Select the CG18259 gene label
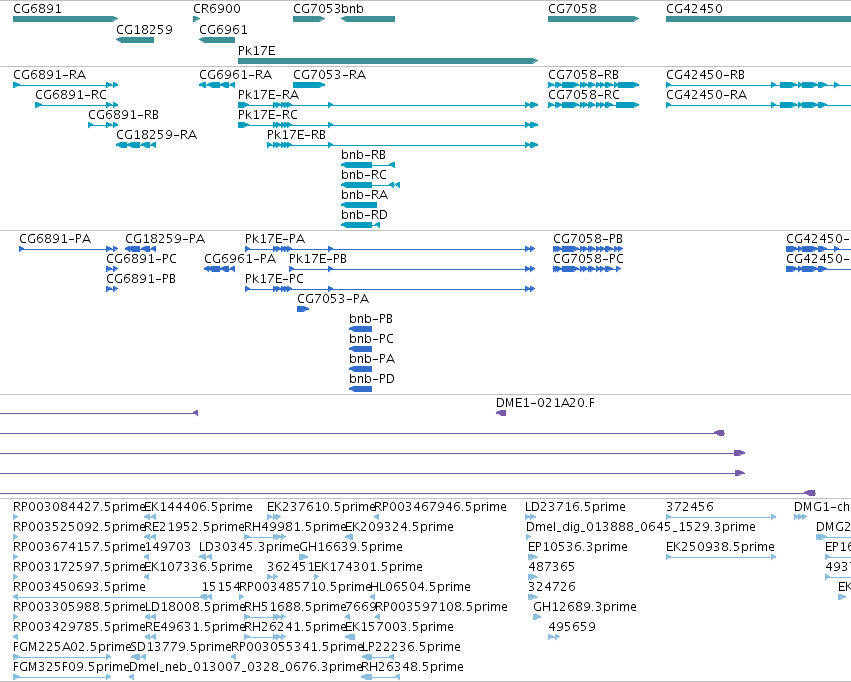851x682 pixels. tap(144, 29)
